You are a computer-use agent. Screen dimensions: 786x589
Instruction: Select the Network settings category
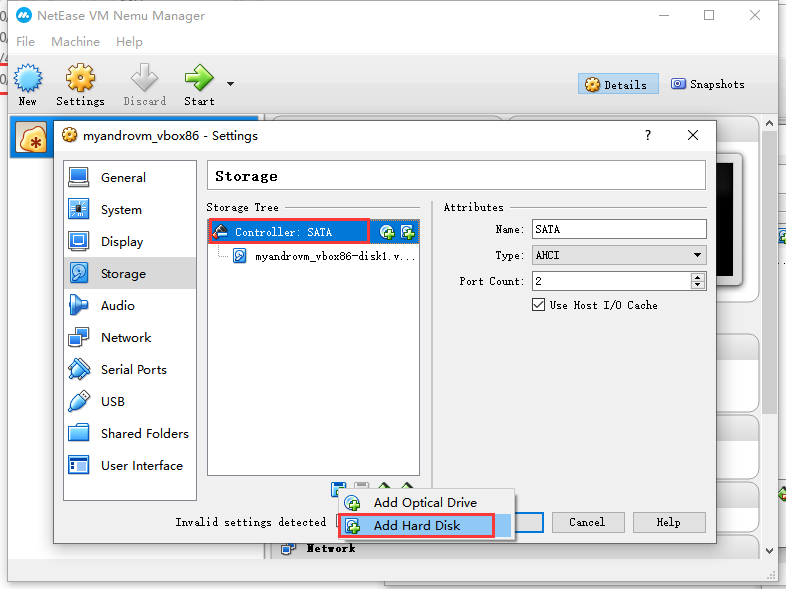click(x=130, y=337)
